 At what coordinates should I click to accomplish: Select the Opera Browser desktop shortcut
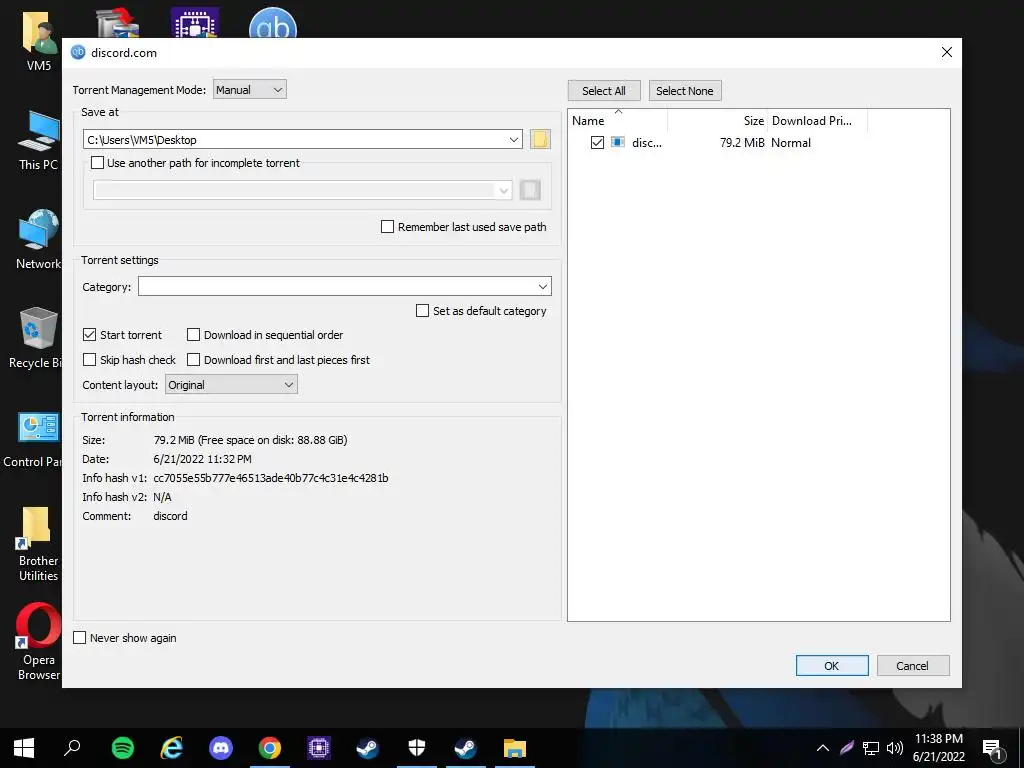pyautogui.click(x=38, y=641)
